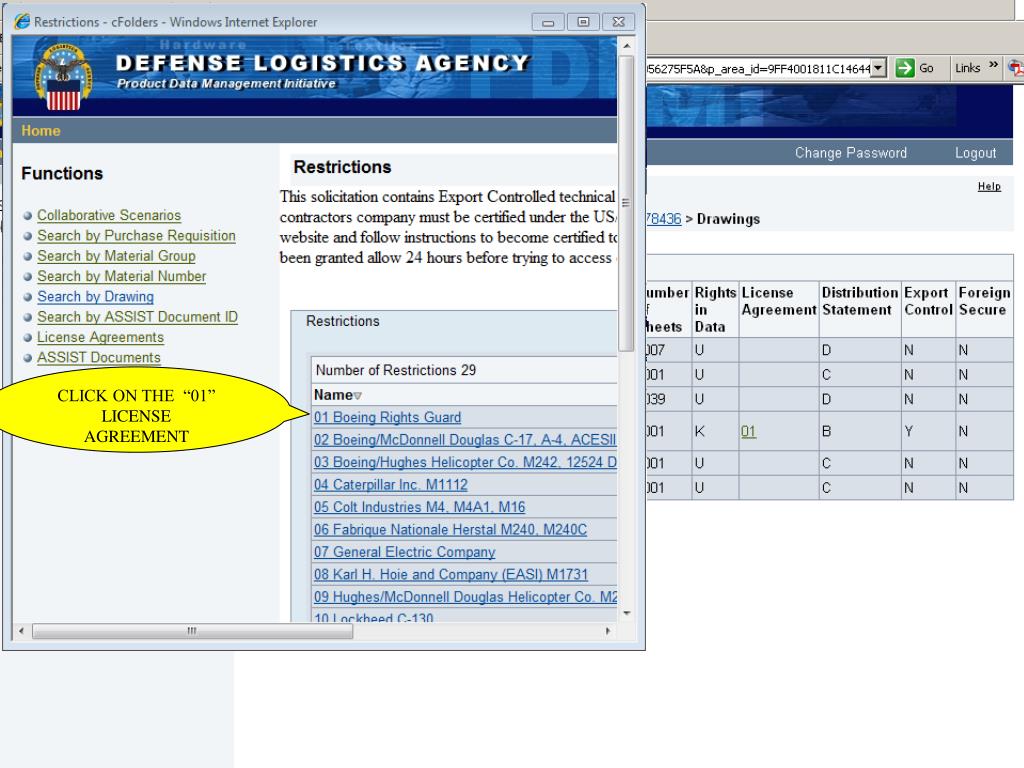This screenshot has height=768, width=1024.
Task: Open Search by Material Number
Action: click(121, 276)
